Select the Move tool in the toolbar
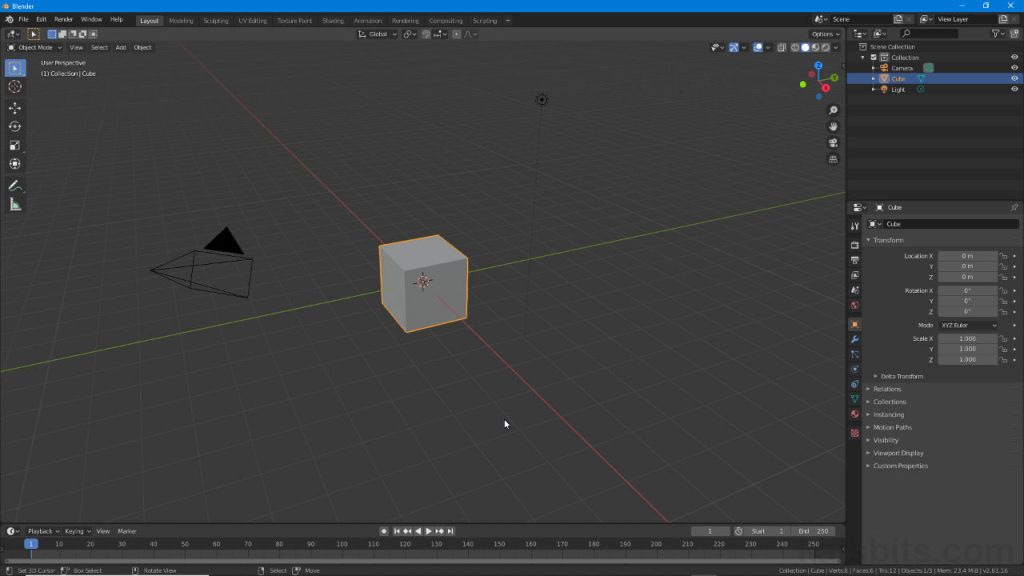This screenshot has height=576, width=1024. [x=14, y=110]
